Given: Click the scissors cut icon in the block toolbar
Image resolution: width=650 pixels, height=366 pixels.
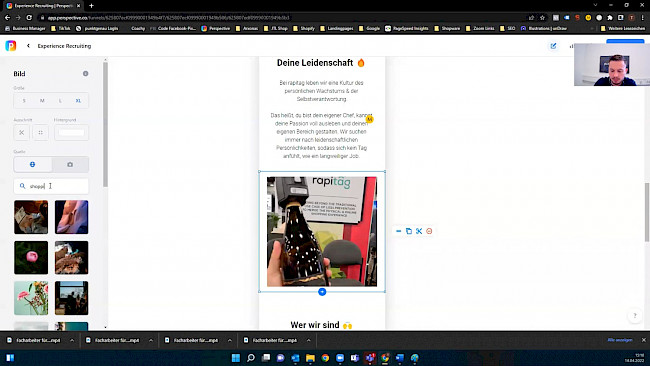Looking at the screenshot, I should tap(419, 231).
